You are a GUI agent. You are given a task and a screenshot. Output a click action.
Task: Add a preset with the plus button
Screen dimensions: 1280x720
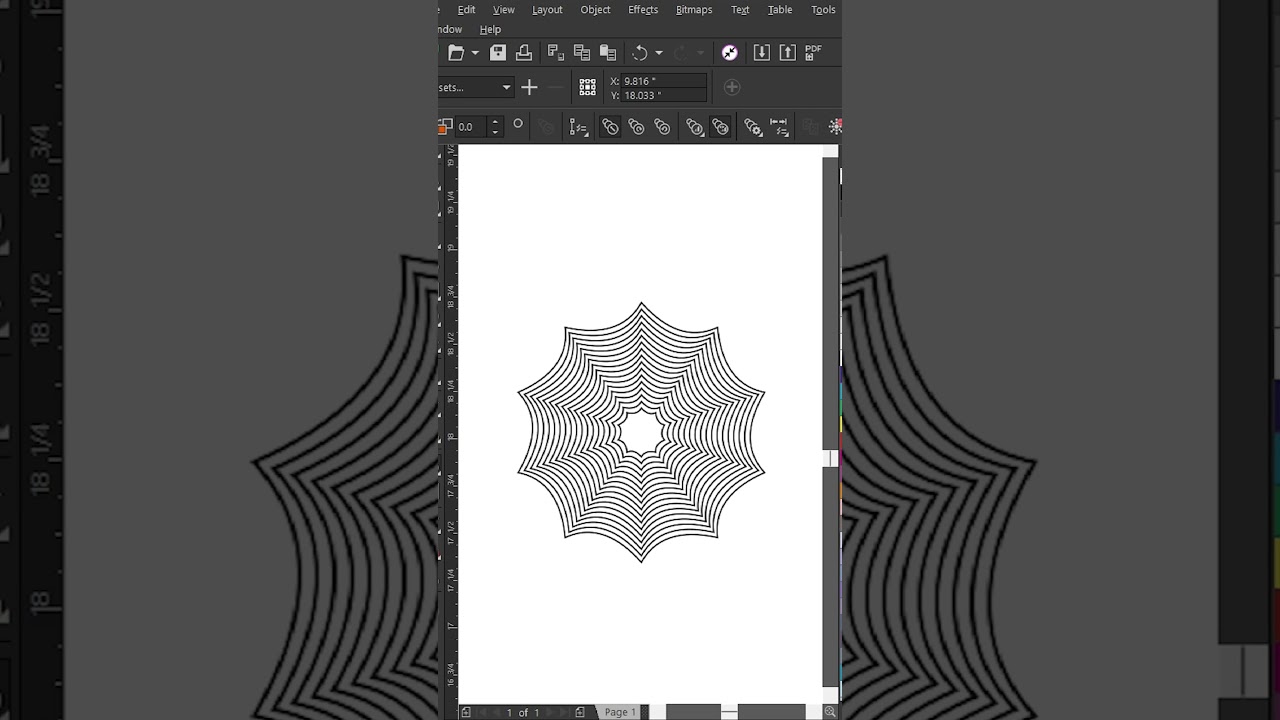click(x=529, y=88)
